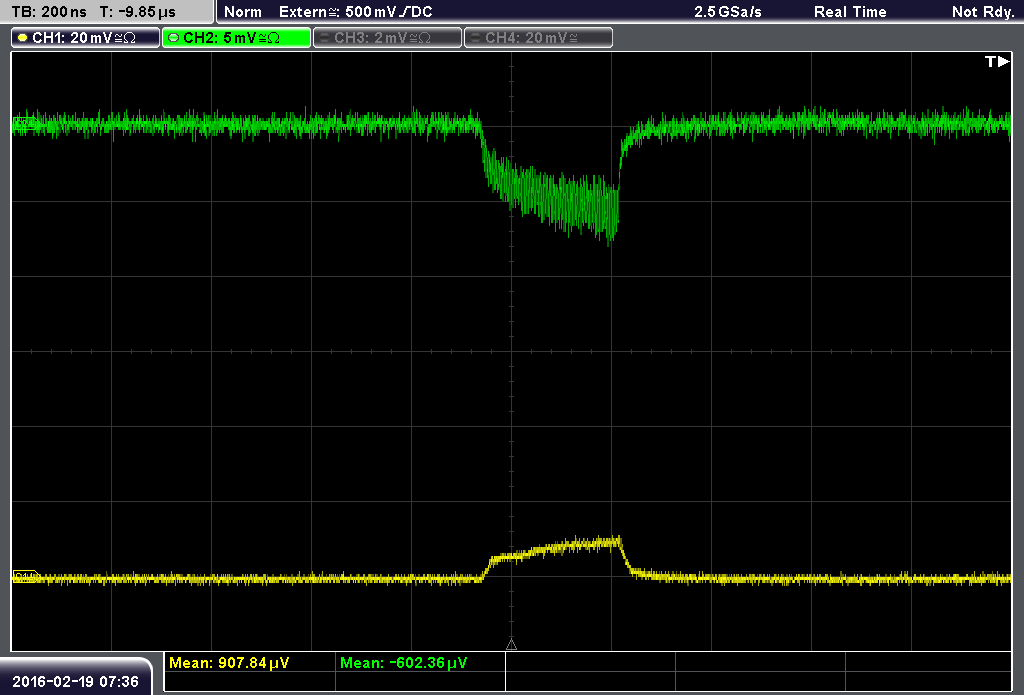Screen dimensions: 1024x695
Task: Open the Extern 500 mV trigger source
Action: click(x=356, y=12)
